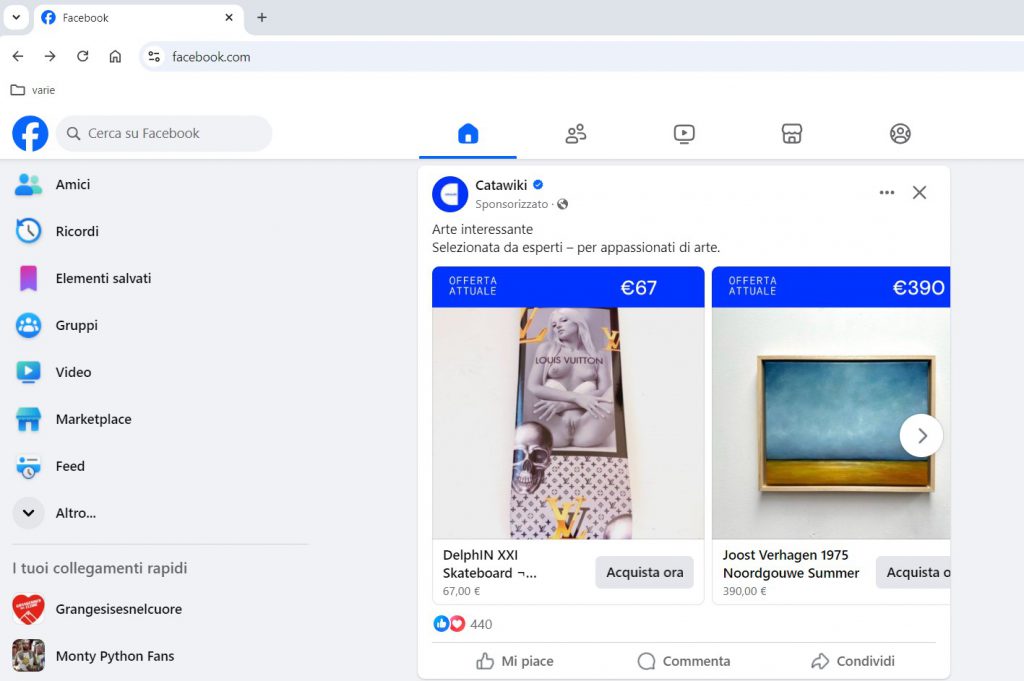Open a new browser tab with plus
The image size is (1024, 681).
(x=262, y=18)
